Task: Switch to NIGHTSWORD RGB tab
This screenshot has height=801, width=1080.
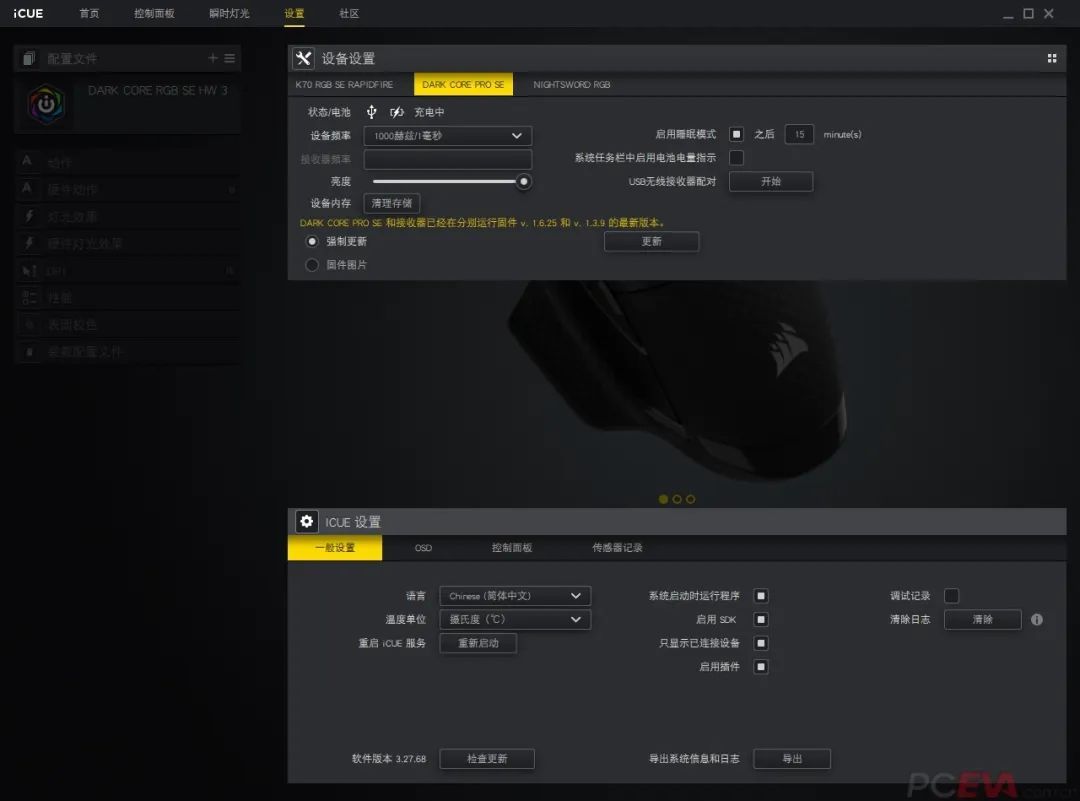Action: point(572,84)
